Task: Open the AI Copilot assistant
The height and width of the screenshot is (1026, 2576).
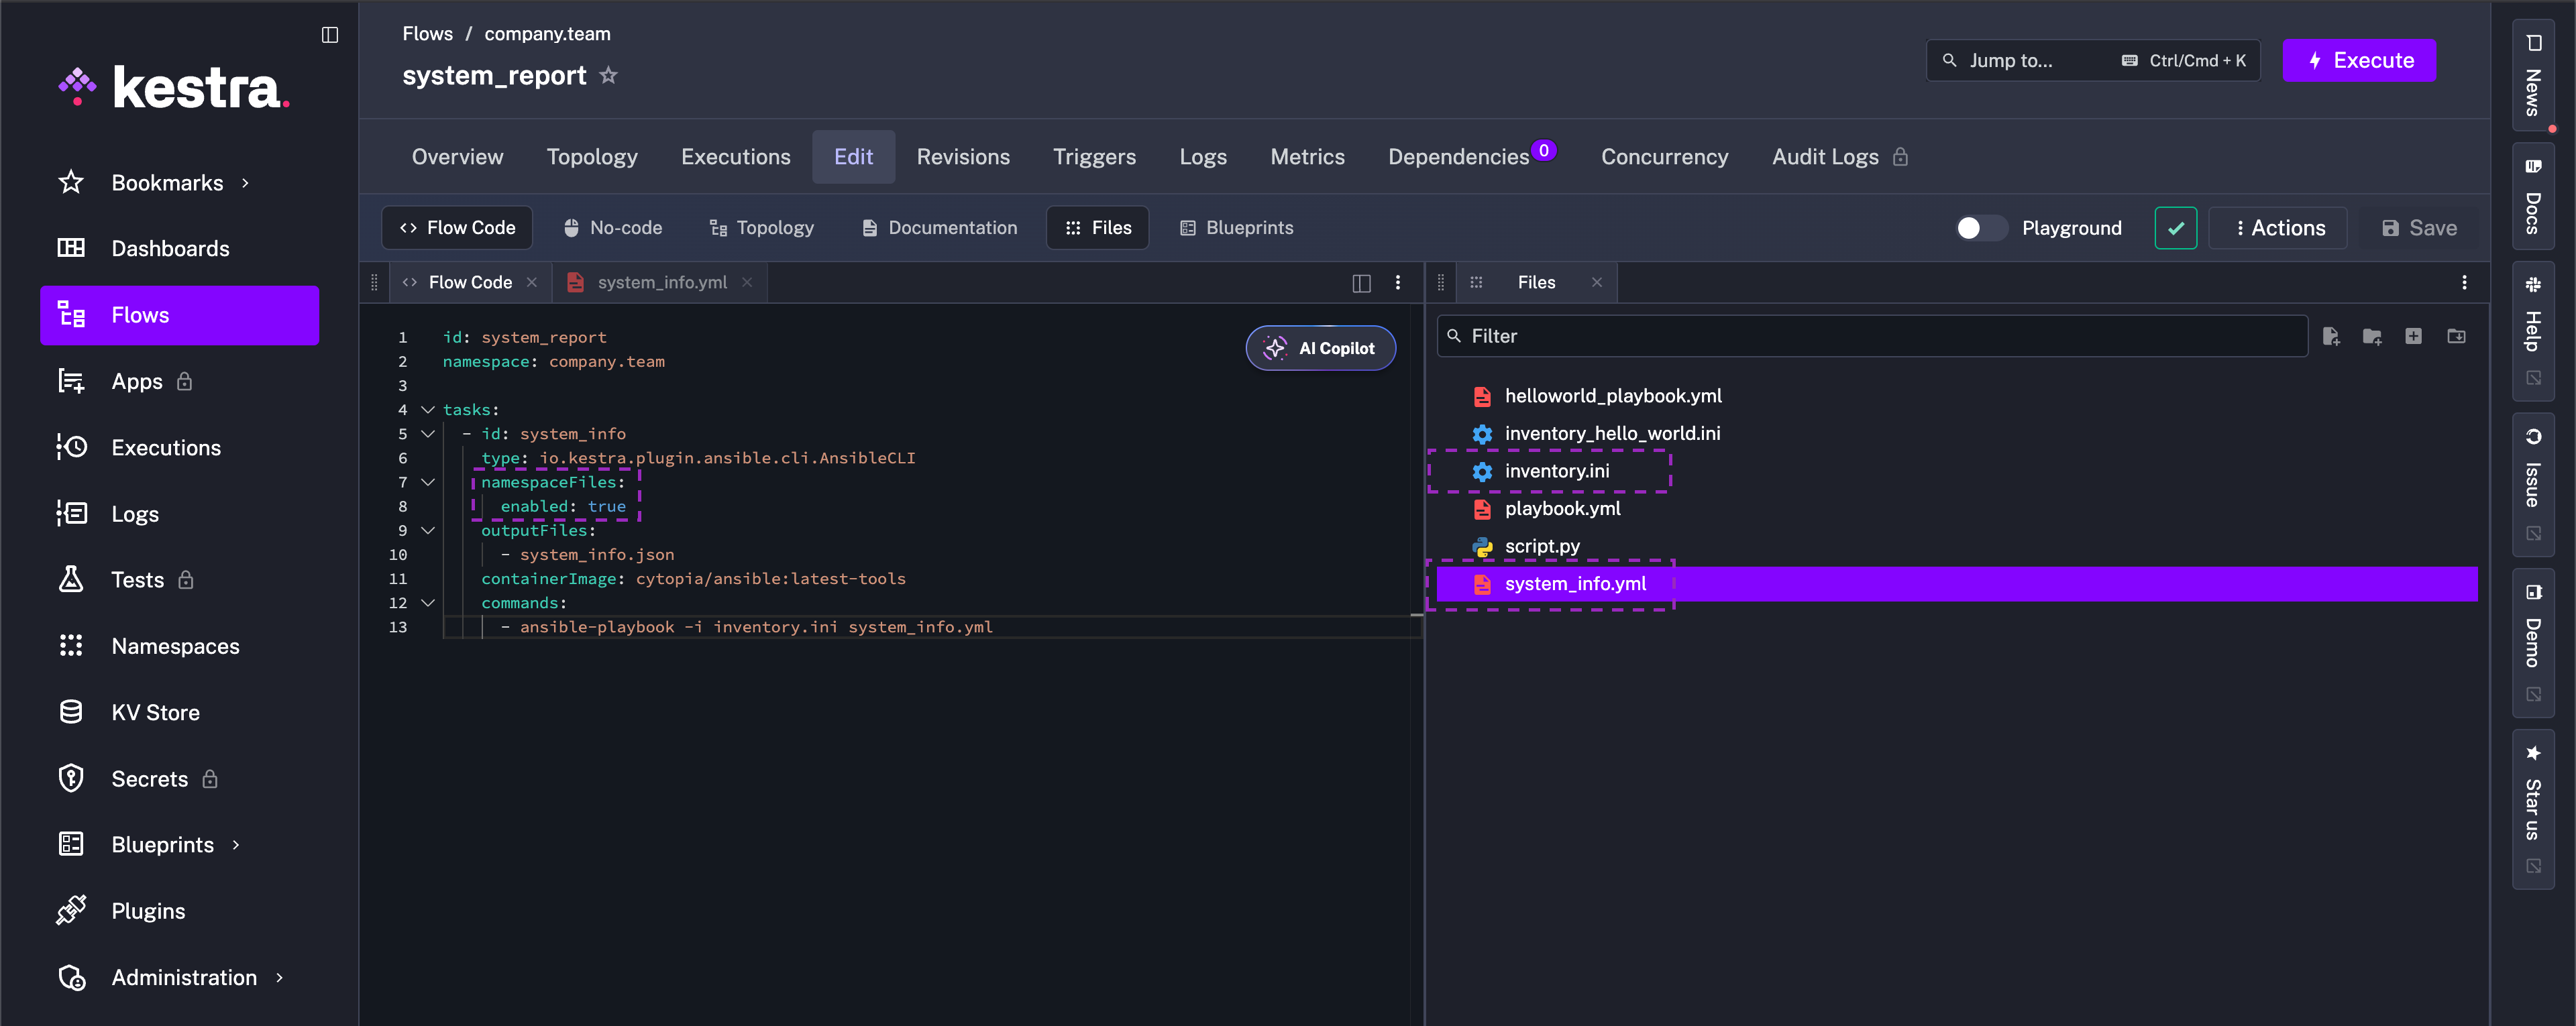Action: 1321,348
